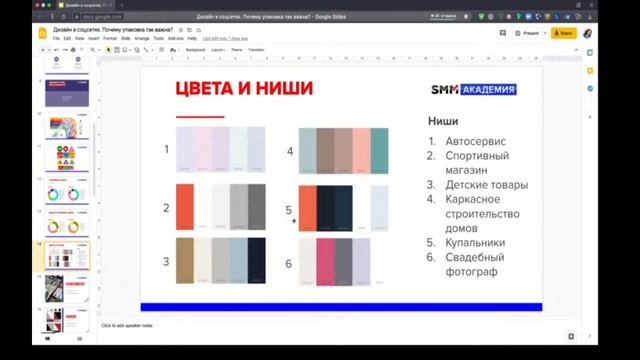Open the Edit menu

(67, 38)
